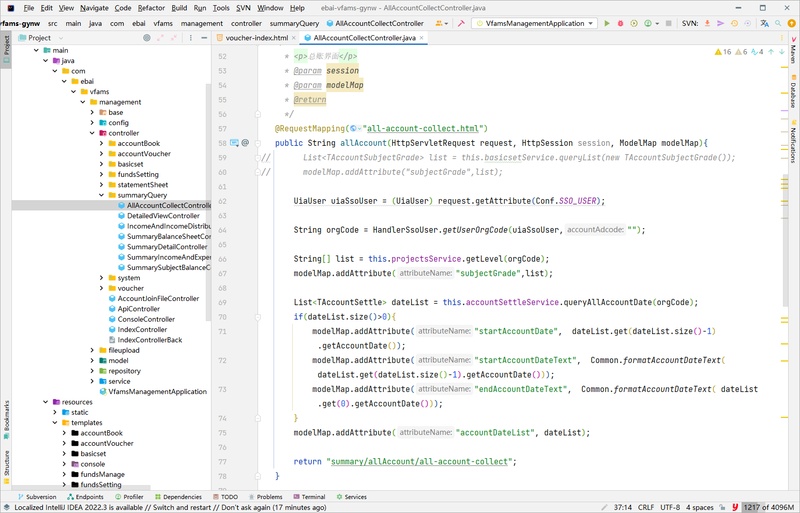The image size is (800, 513).
Task: Select DetailedViewController in the project tree
Action: [163, 216]
